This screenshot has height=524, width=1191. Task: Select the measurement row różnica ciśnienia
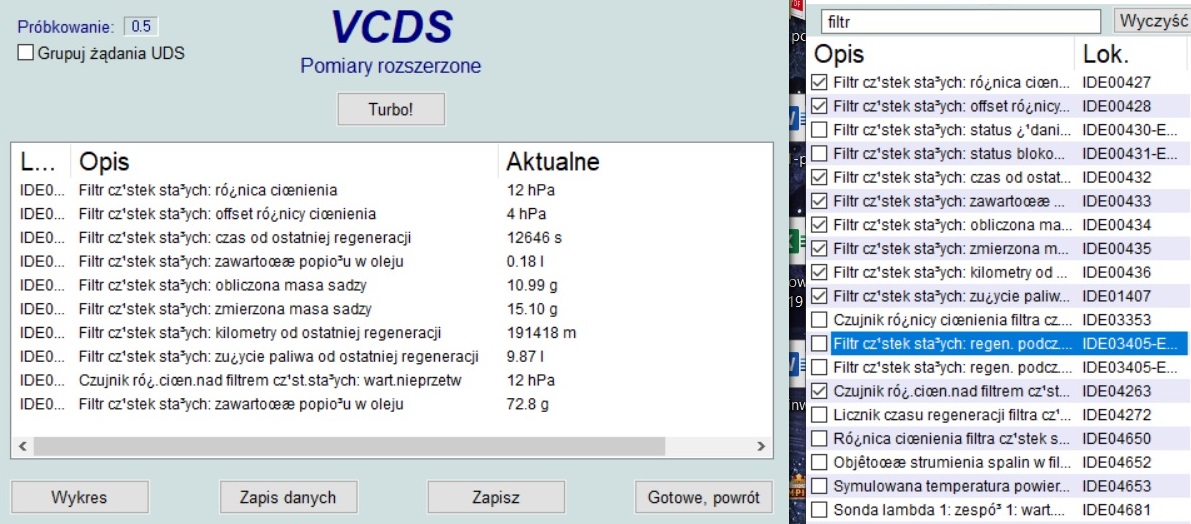(391, 190)
